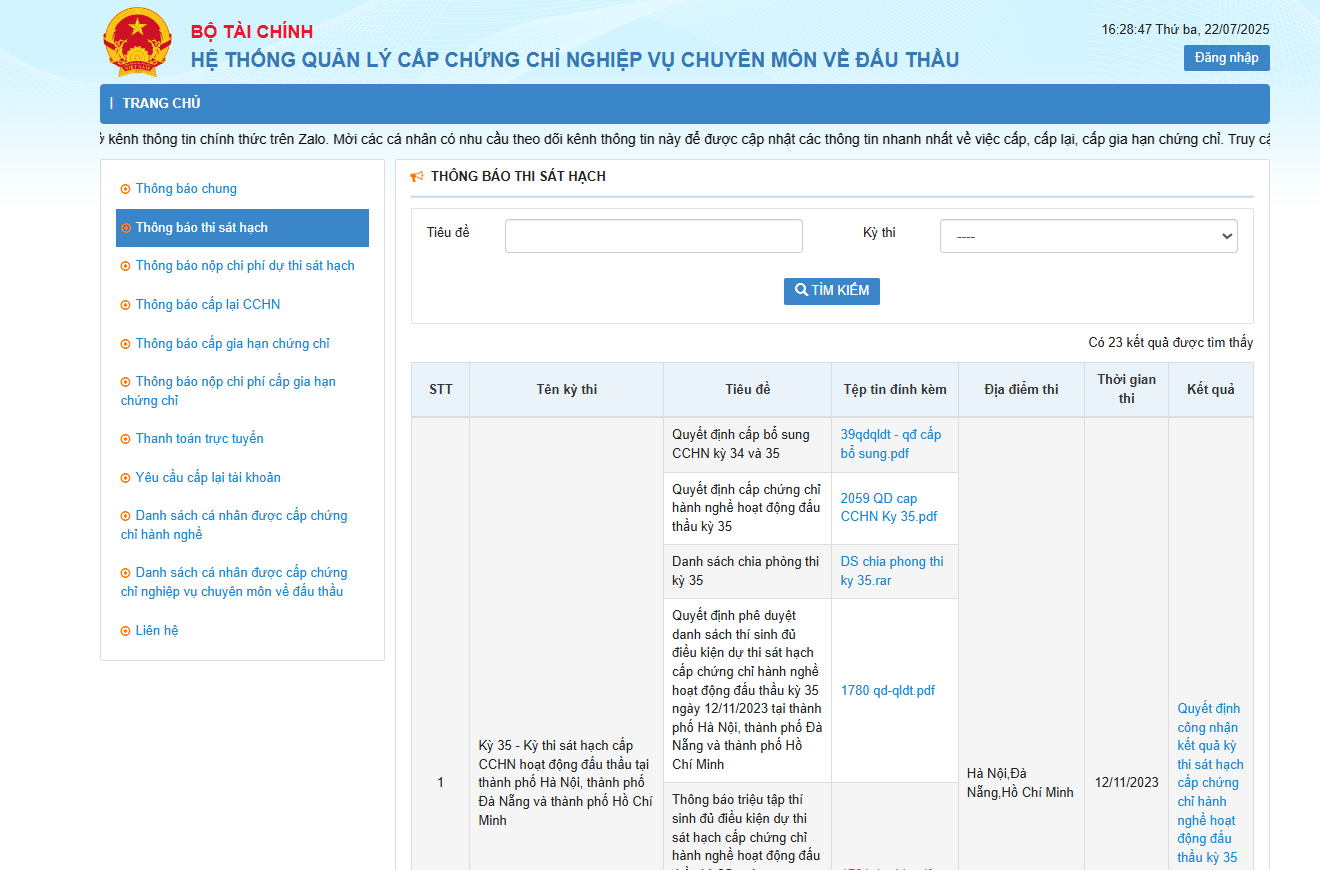1320x870 pixels.
Task: Click the Vietnam national emblem logo
Action: click(138, 43)
